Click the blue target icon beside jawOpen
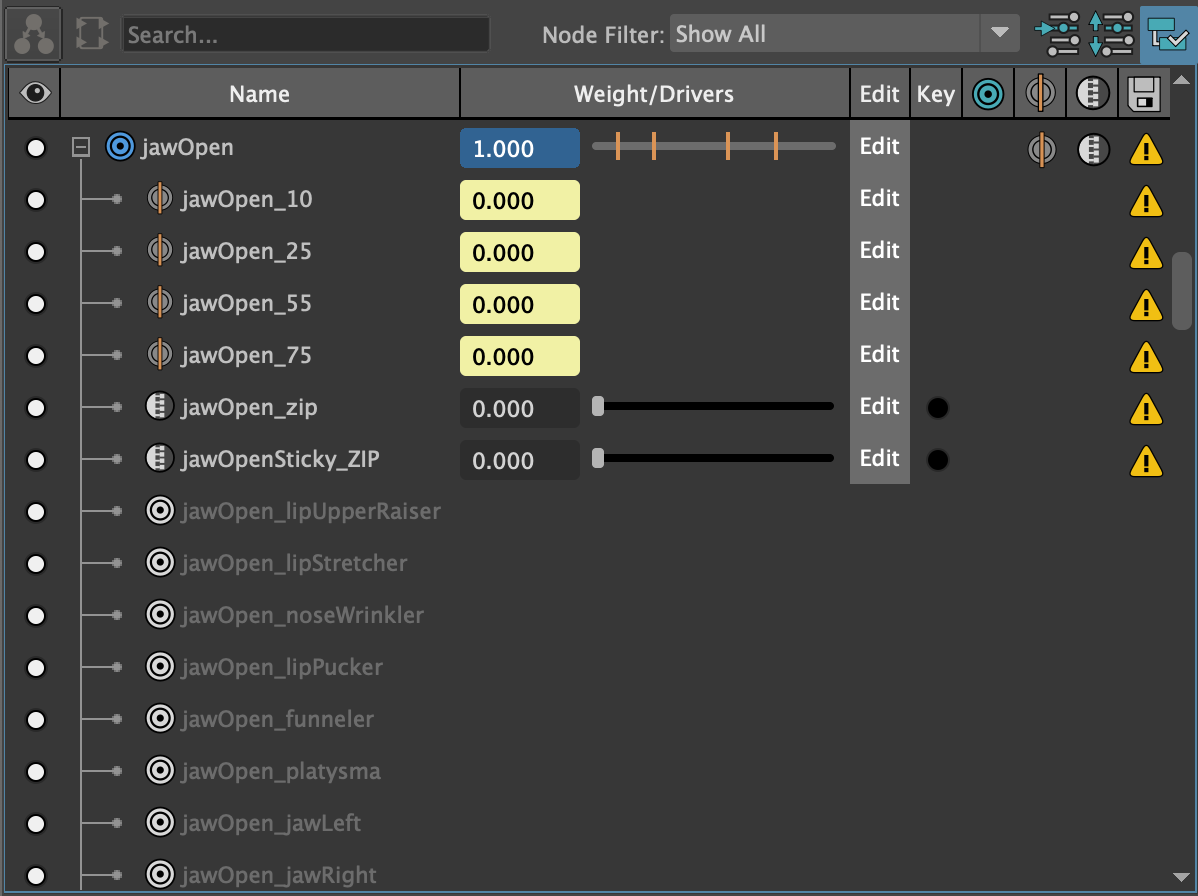The height and width of the screenshot is (896, 1198). (120, 147)
